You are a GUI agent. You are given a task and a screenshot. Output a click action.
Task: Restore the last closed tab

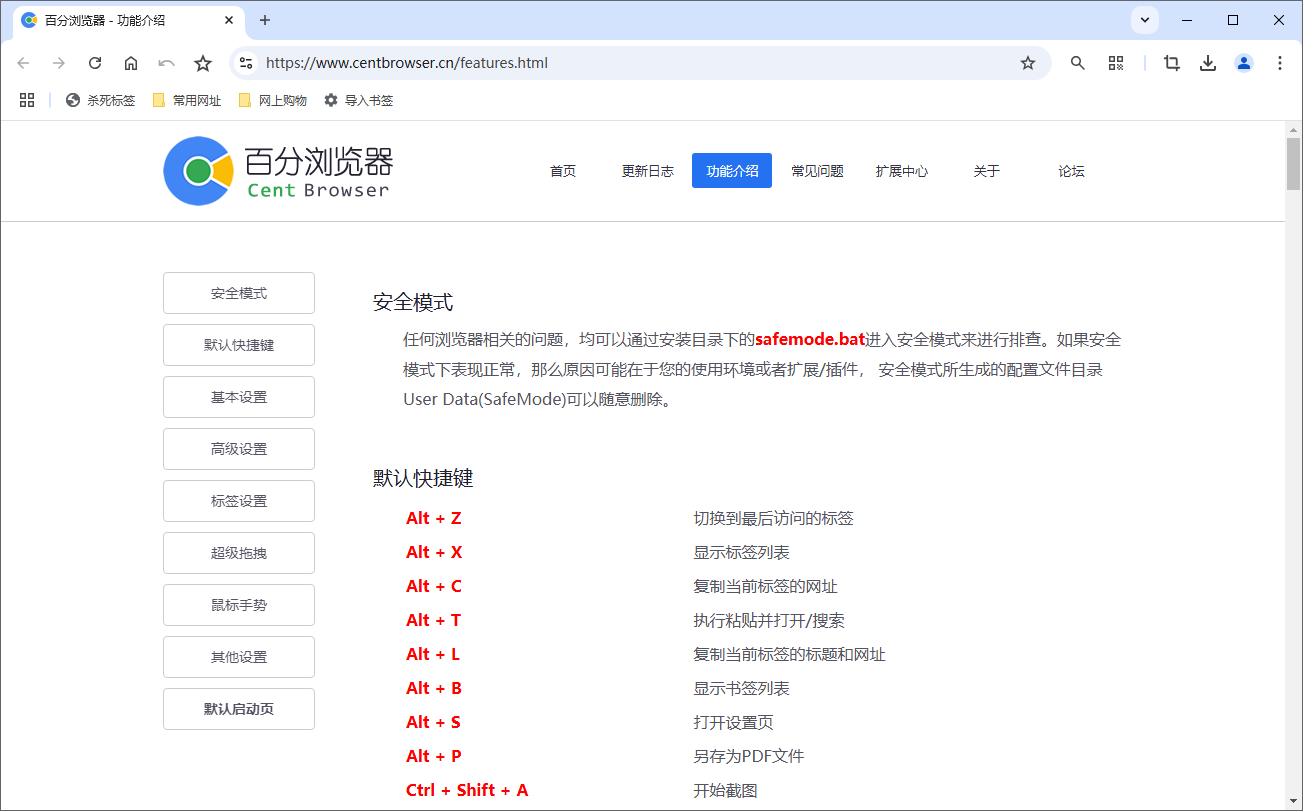(166, 62)
